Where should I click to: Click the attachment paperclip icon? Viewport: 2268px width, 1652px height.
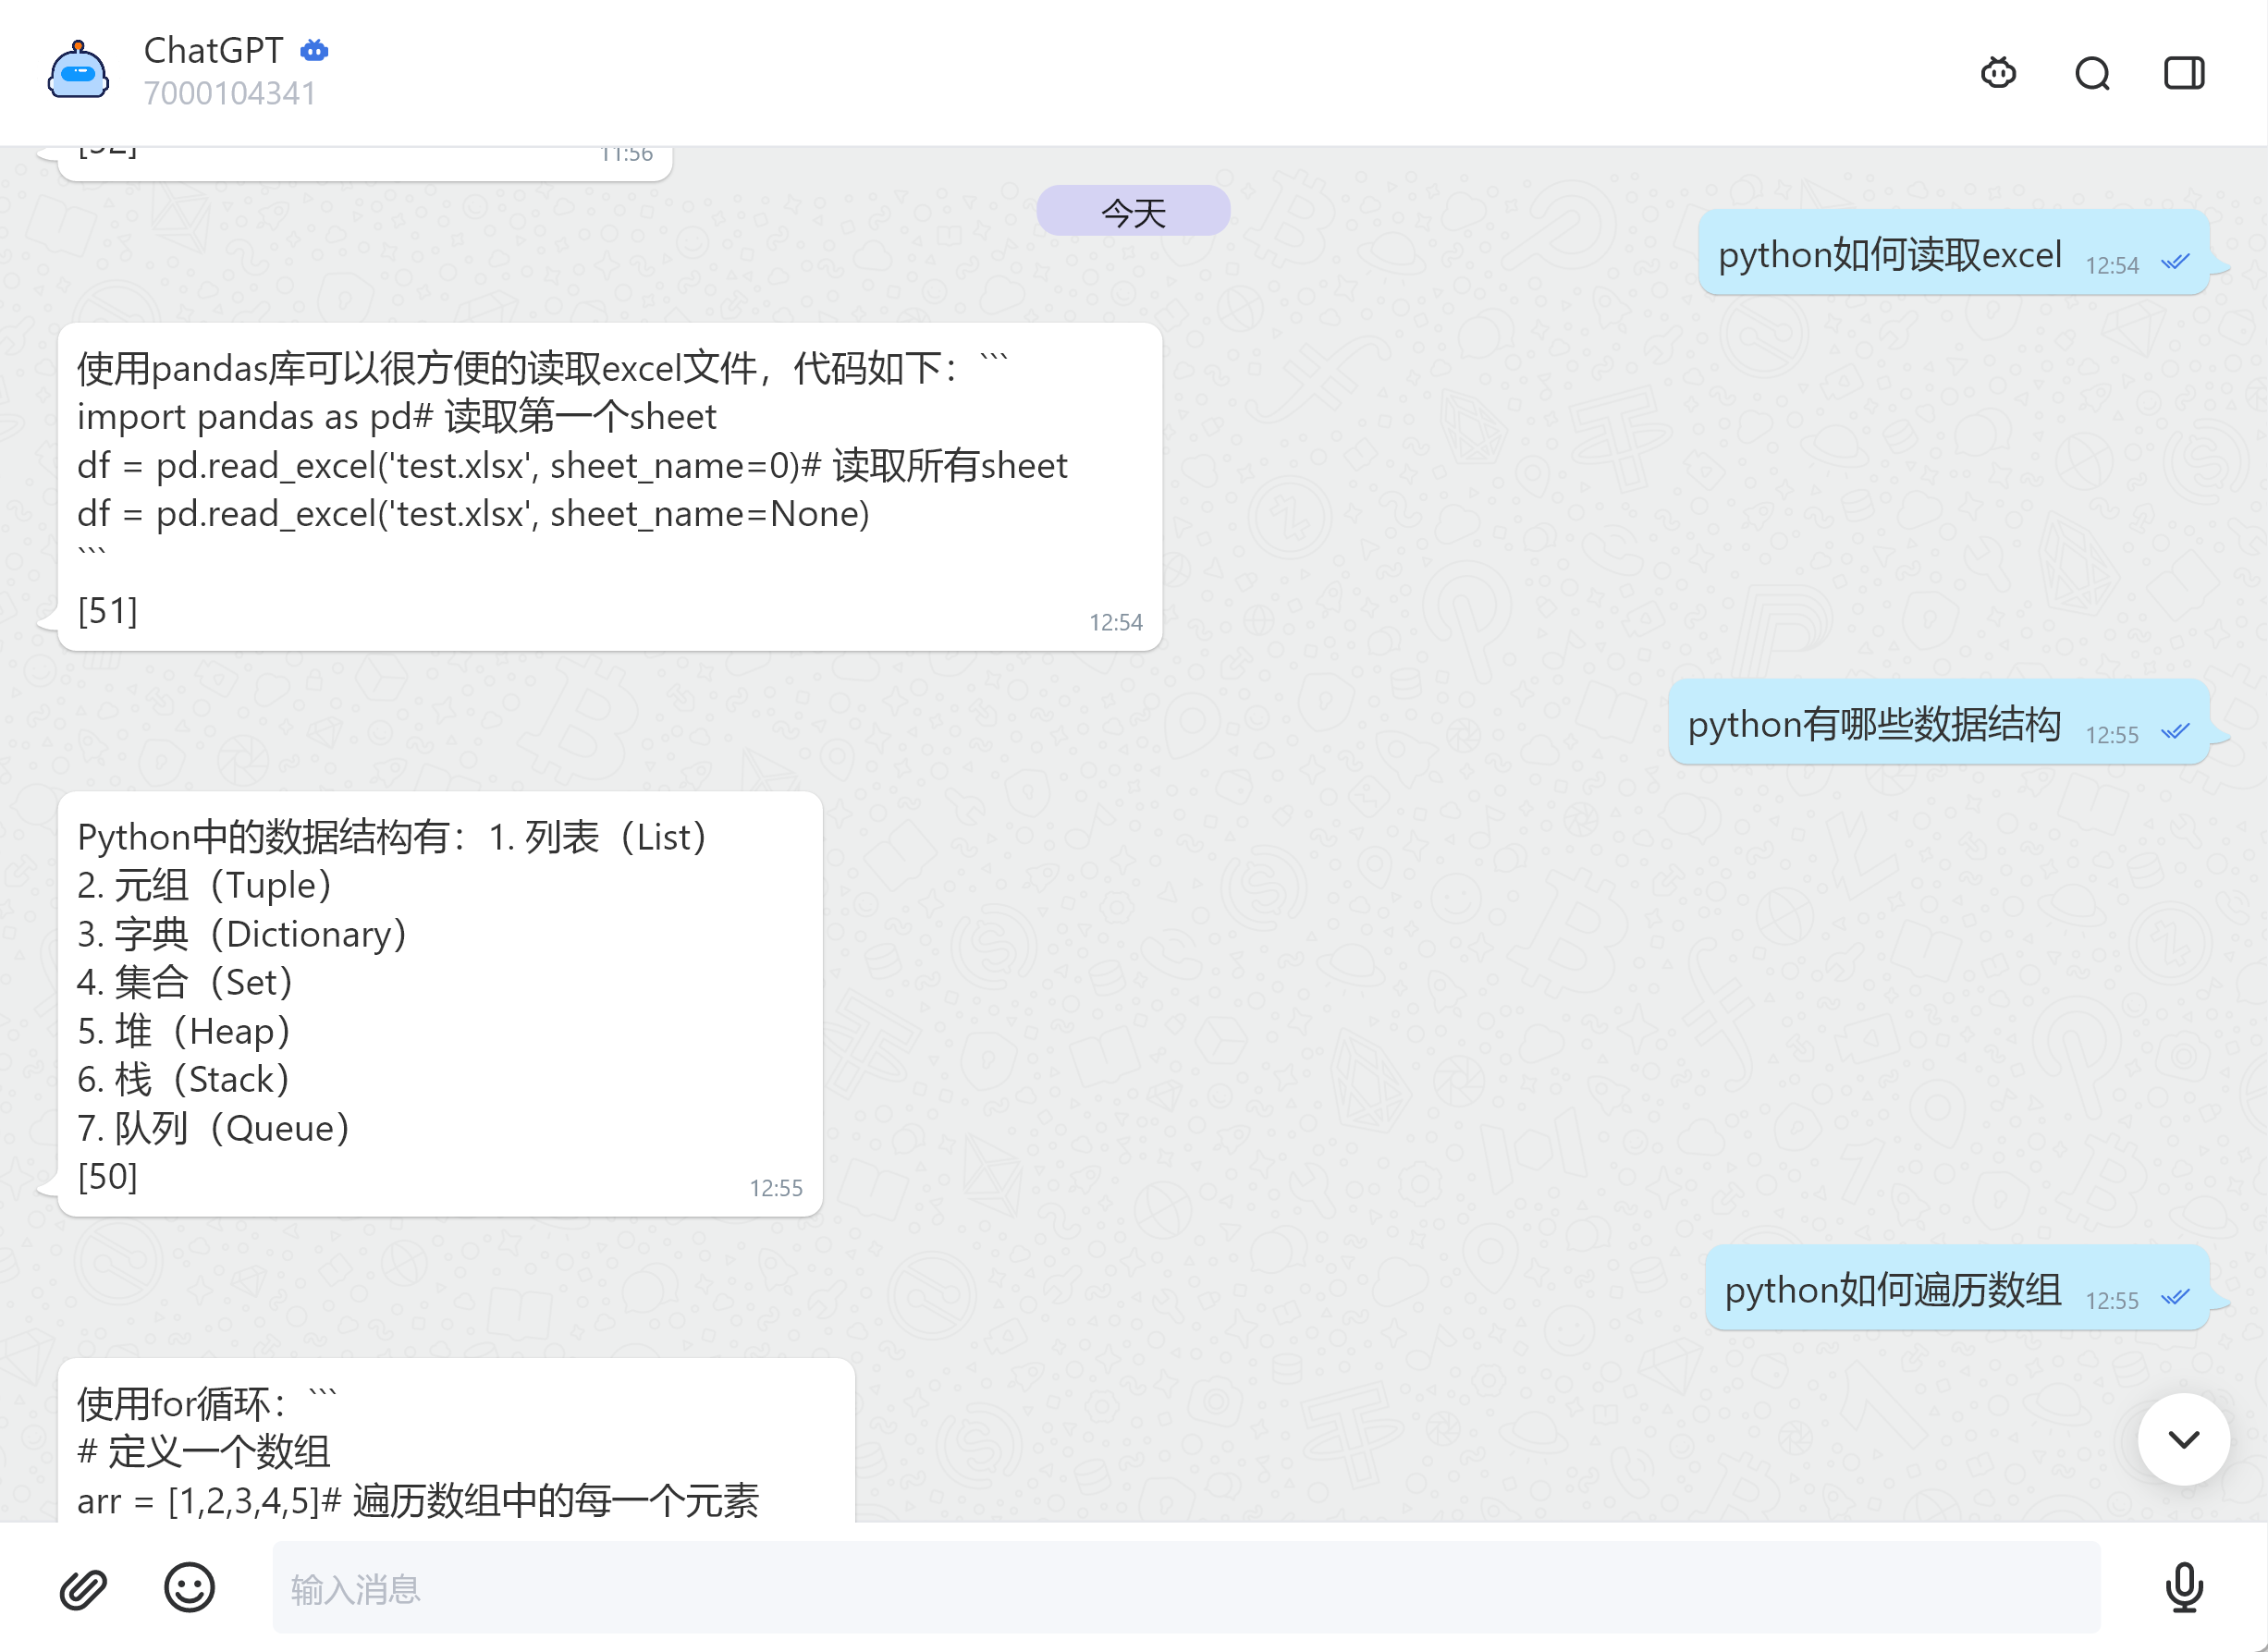point(83,1587)
